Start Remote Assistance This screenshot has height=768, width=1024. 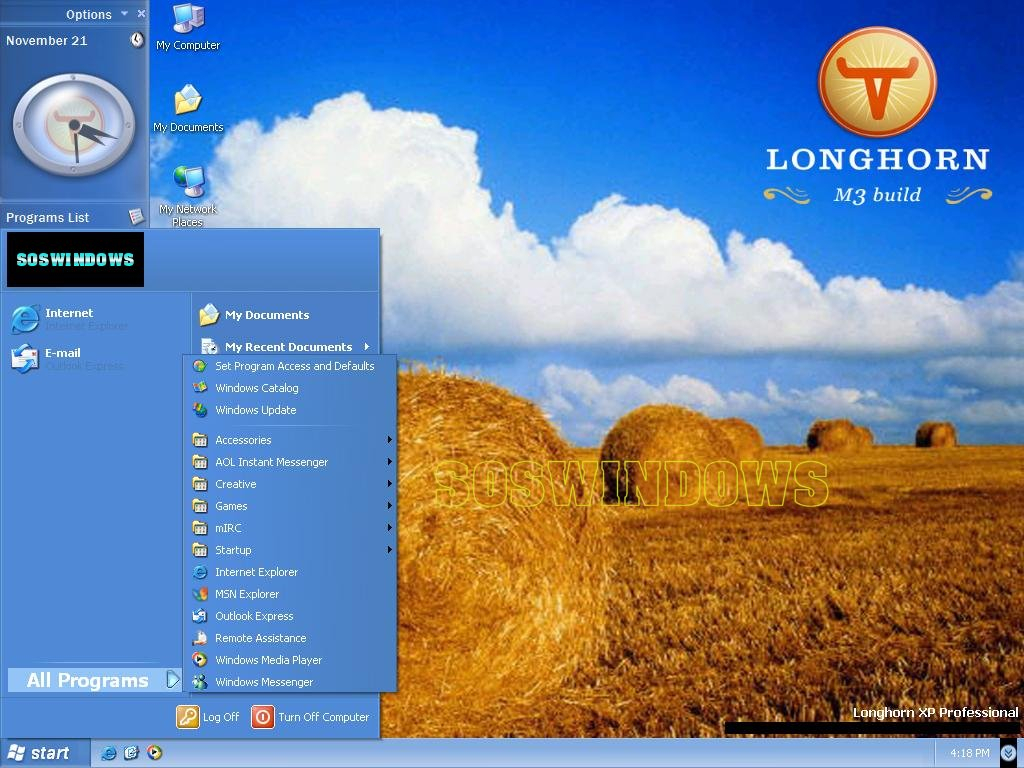(290, 638)
